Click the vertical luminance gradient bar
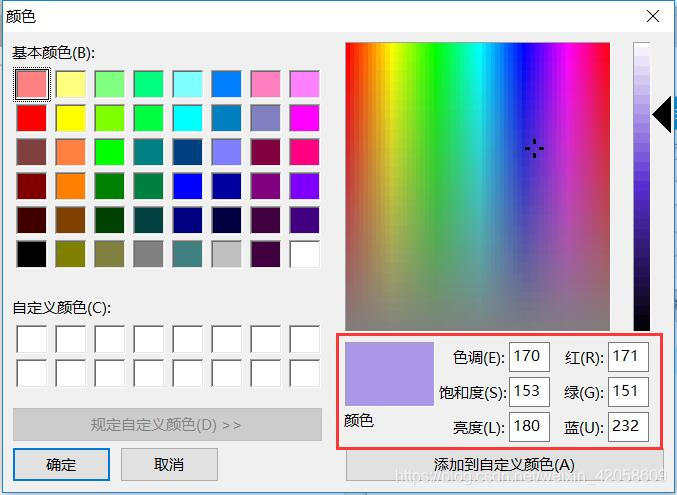 (x=642, y=187)
